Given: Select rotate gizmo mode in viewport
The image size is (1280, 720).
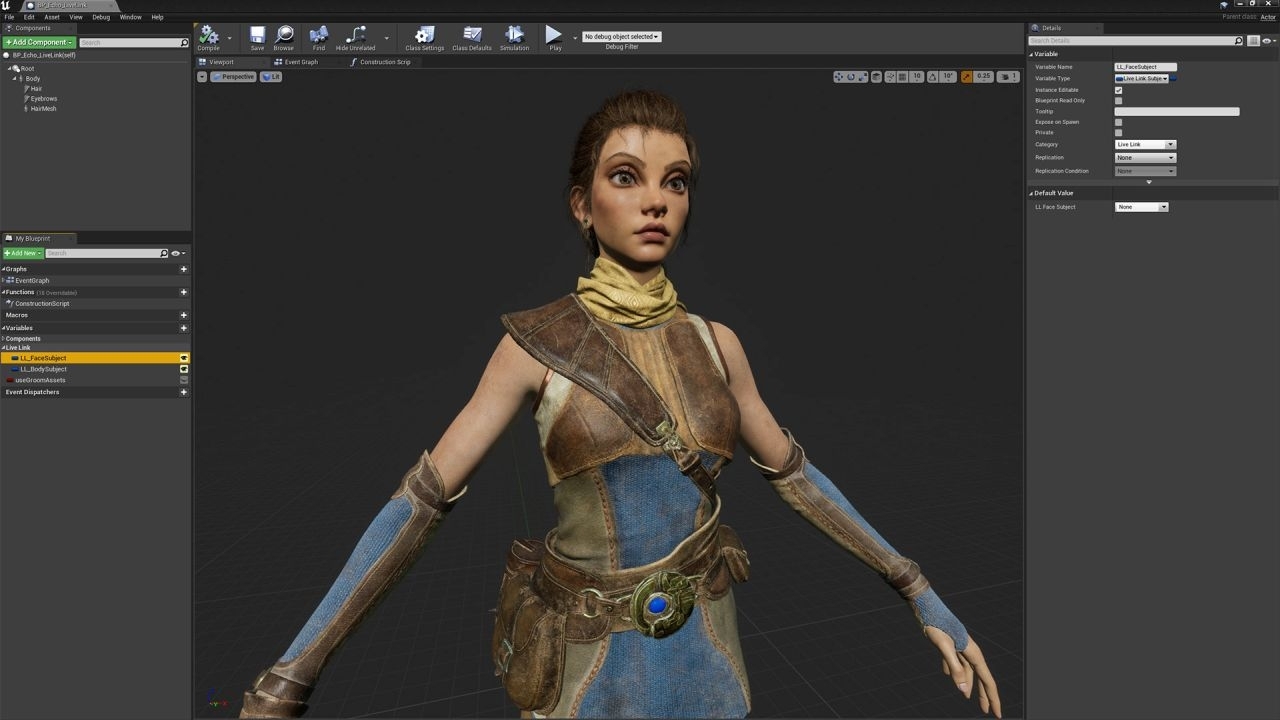Looking at the screenshot, I should tap(851, 77).
